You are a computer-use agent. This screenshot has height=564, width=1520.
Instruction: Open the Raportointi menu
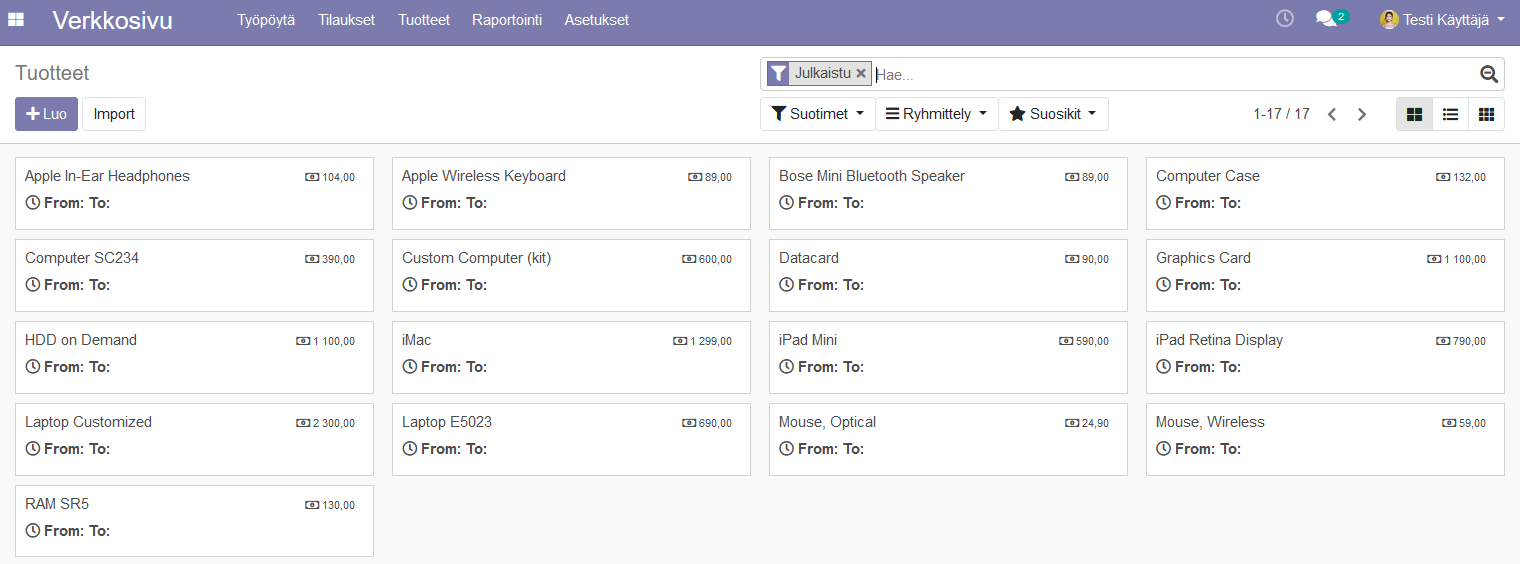pos(507,19)
